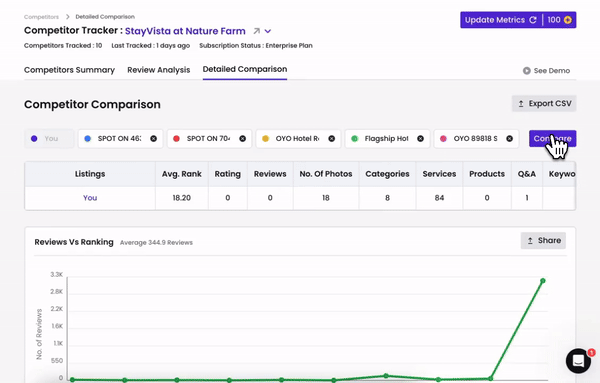Switch to the Competitors Summary tab

tap(69, 70)
